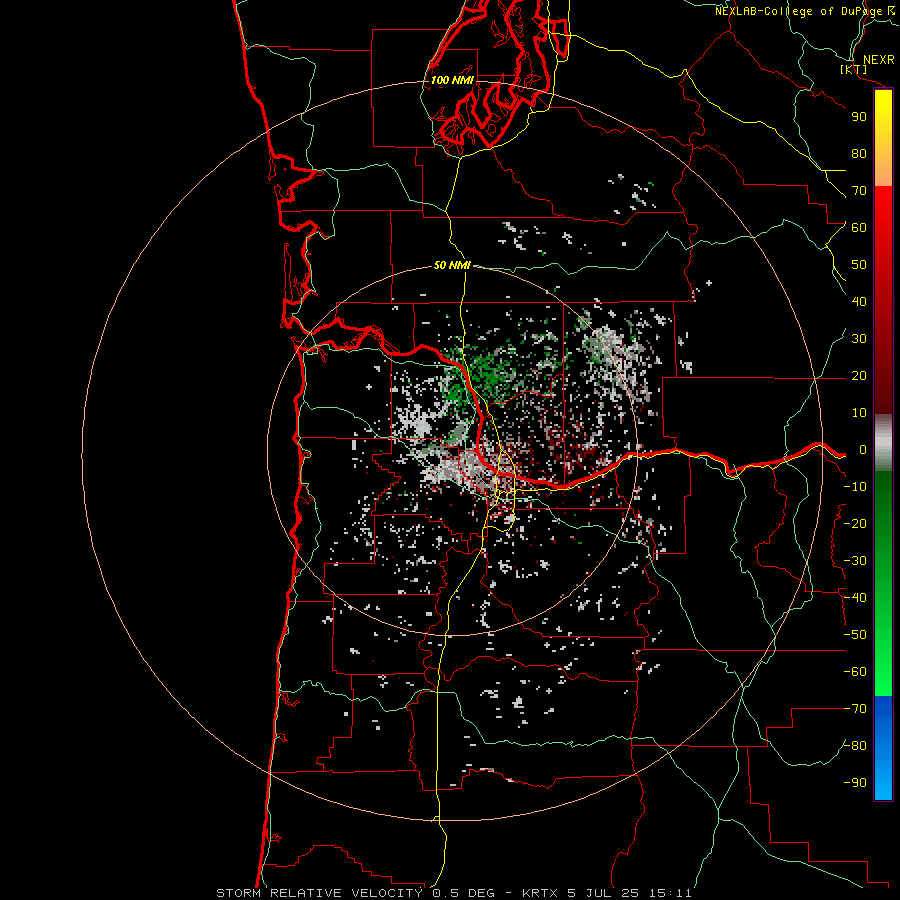Click the "-70" scale value
The image size is (900, 900).
click(x=855, y=709)
